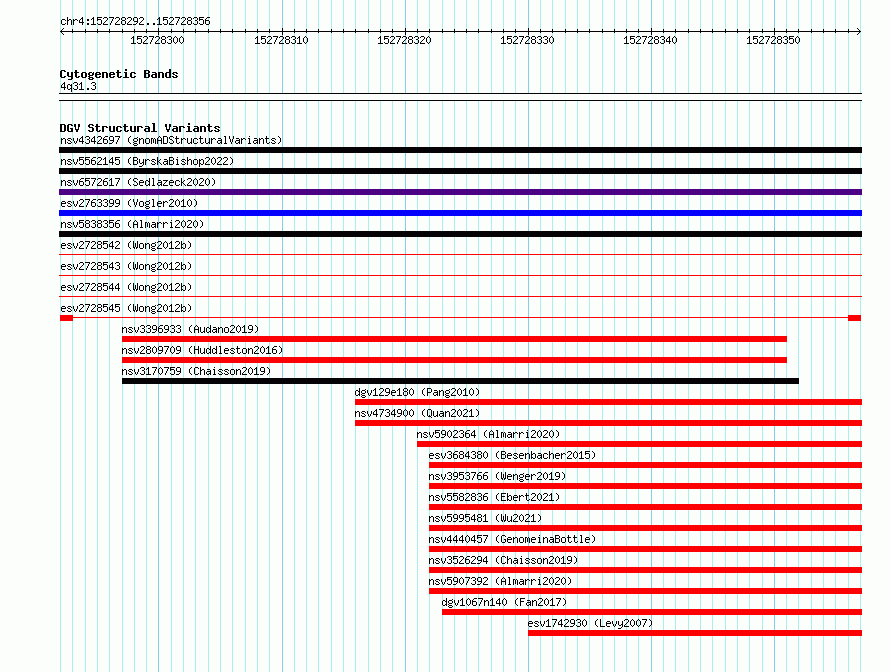Viewport: 890px width, 672px height.
Task: Click the right red end block of esv2728545
Action: (x=855, y=318)
